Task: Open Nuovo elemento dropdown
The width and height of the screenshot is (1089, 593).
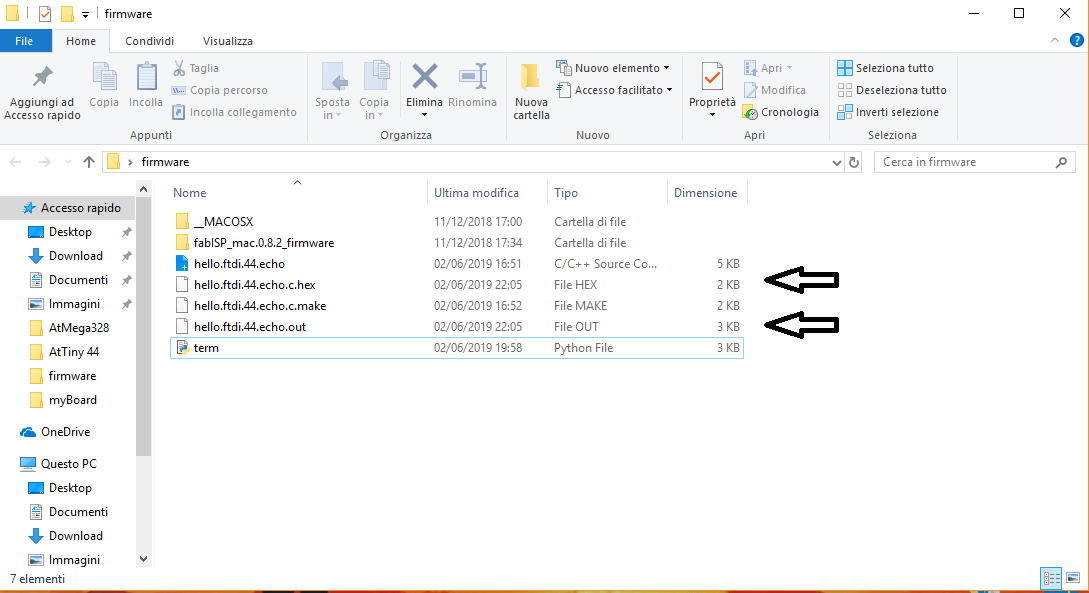Action: click(x=613, y=68)
